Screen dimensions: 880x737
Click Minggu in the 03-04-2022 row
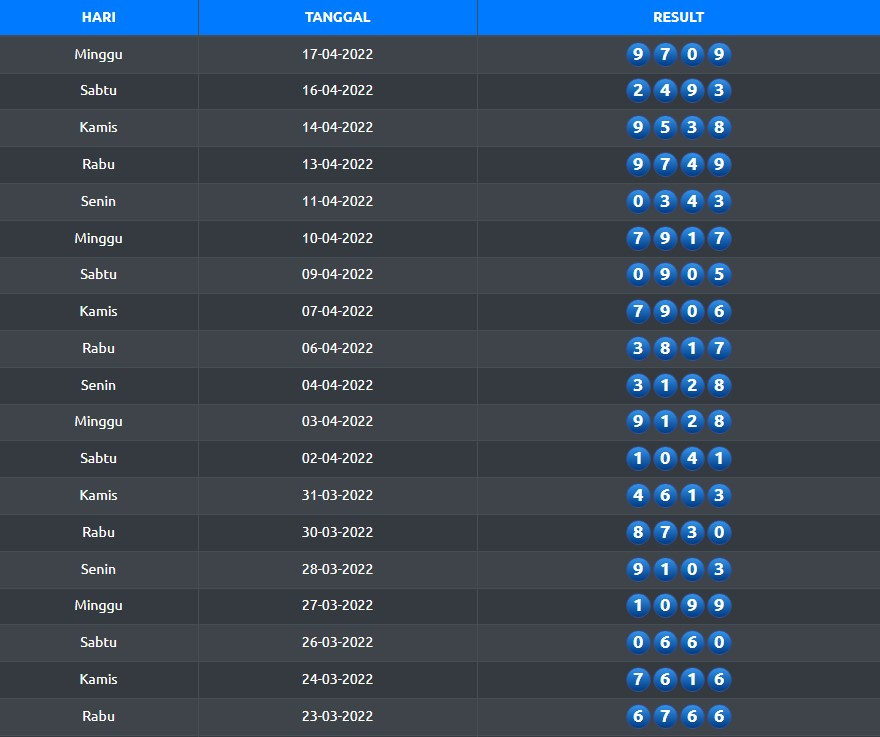pos(99,422)
